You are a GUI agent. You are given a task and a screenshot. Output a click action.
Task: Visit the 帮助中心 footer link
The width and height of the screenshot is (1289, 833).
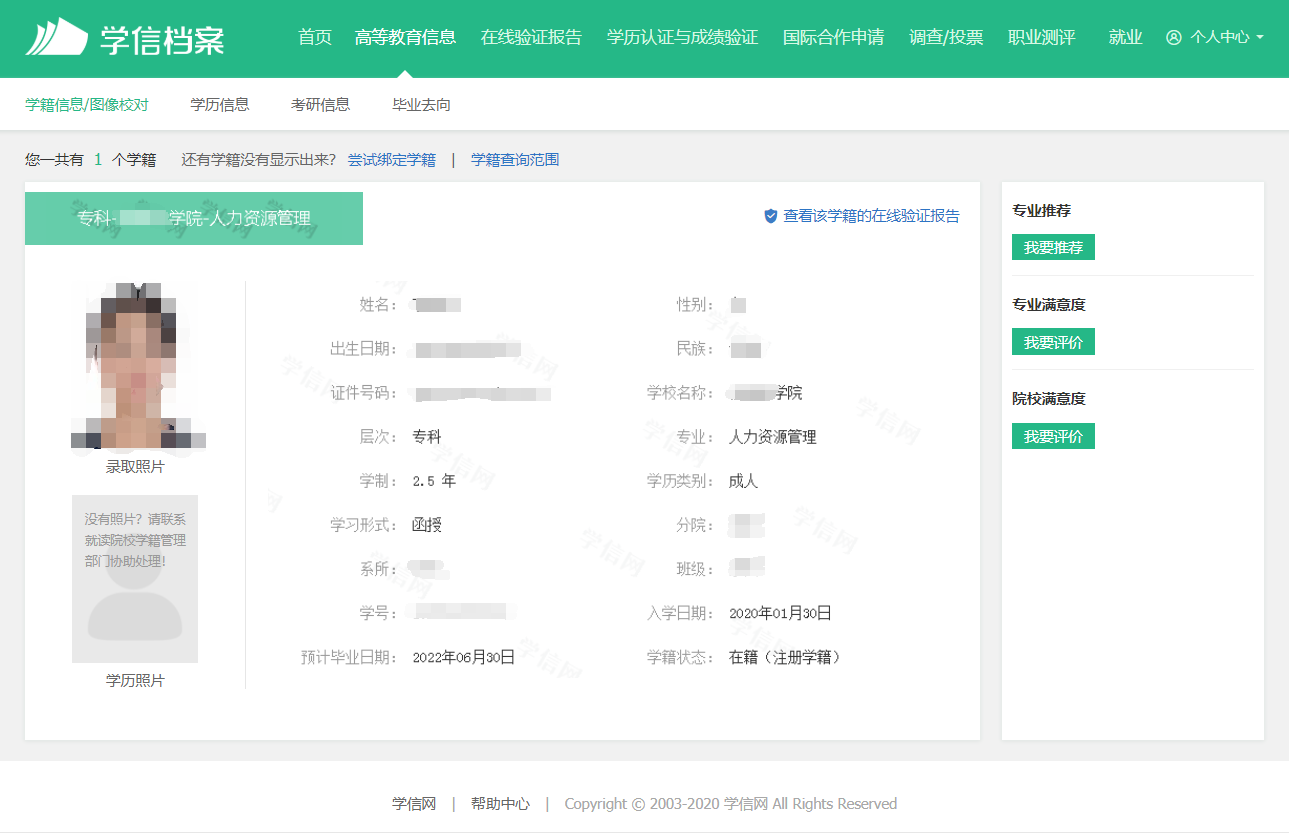click(500, 802)
